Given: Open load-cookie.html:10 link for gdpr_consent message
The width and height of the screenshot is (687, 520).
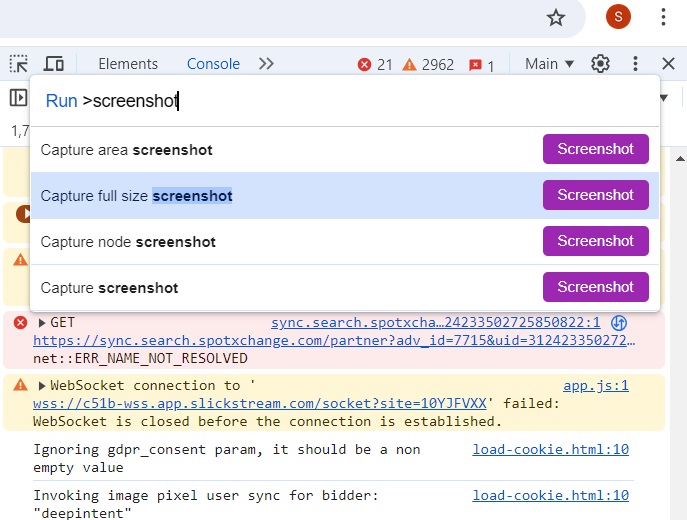Looking at the screenshot, I should tap(551, 449).
